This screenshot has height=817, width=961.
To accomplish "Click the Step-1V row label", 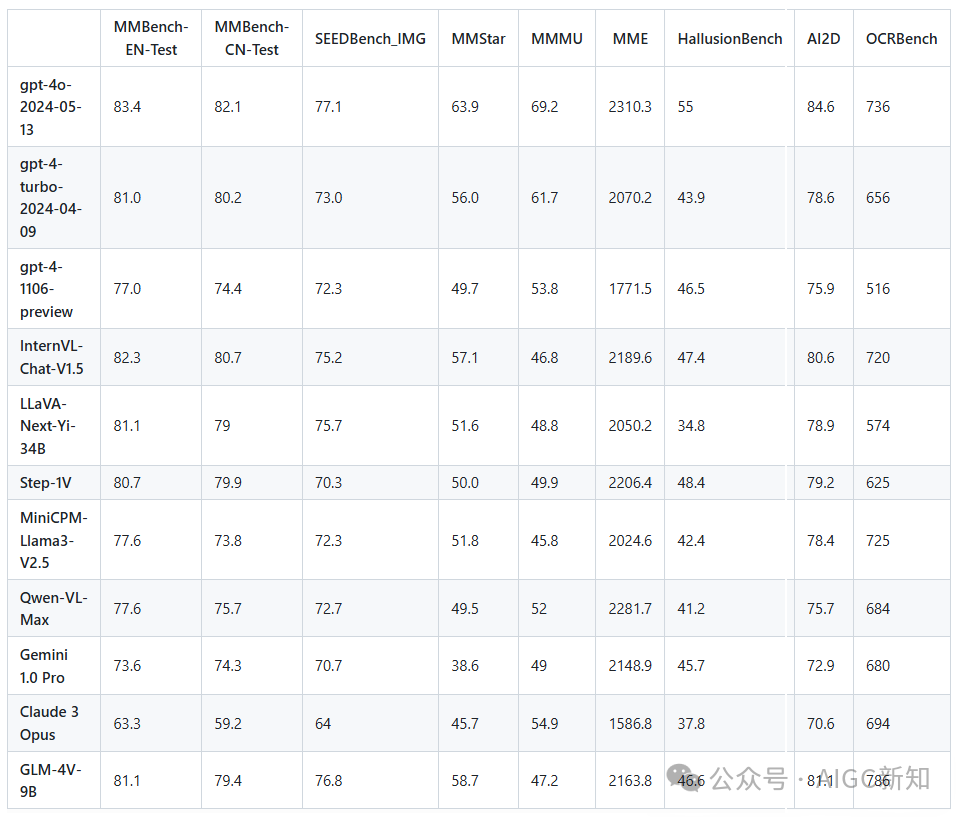I will [45, 483].
